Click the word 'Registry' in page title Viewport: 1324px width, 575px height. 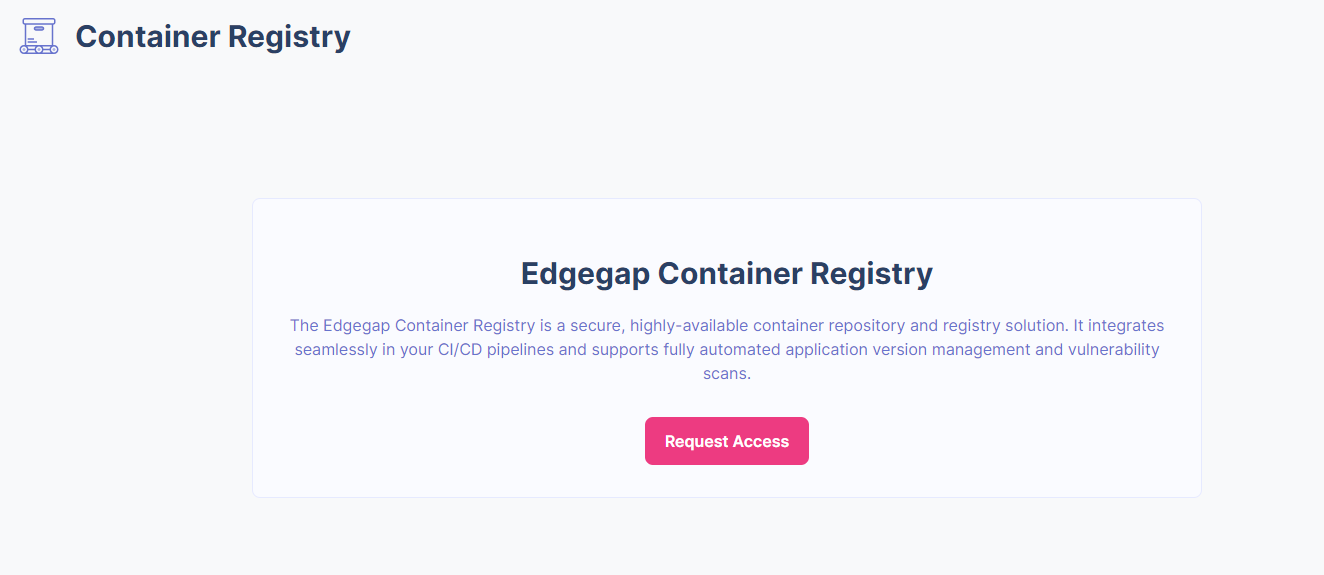point(289,36)
